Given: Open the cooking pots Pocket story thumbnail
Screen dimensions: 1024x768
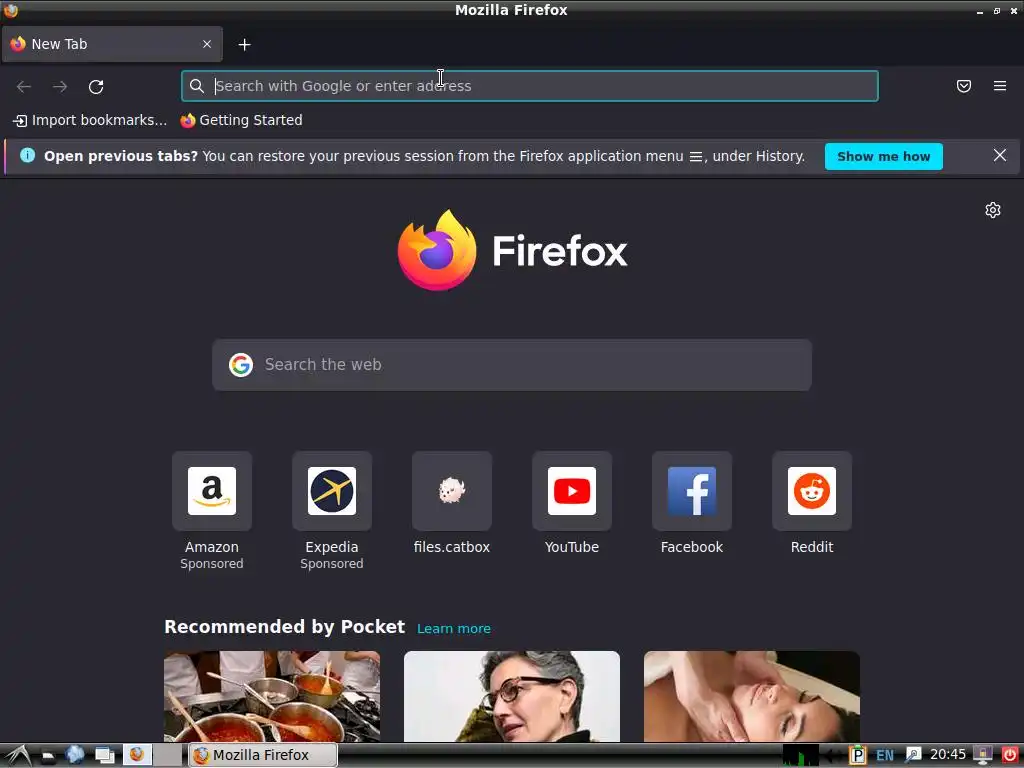Looking at the screenshot, I should coord(272,696).
